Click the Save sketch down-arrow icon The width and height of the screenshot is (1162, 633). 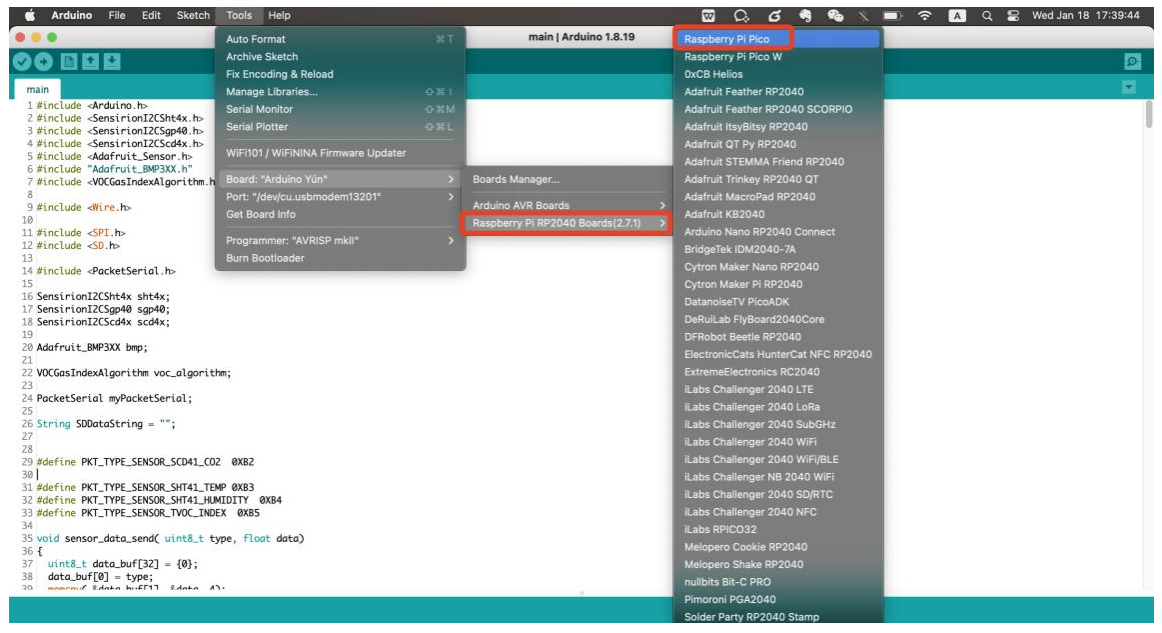(x=112, y=62)
